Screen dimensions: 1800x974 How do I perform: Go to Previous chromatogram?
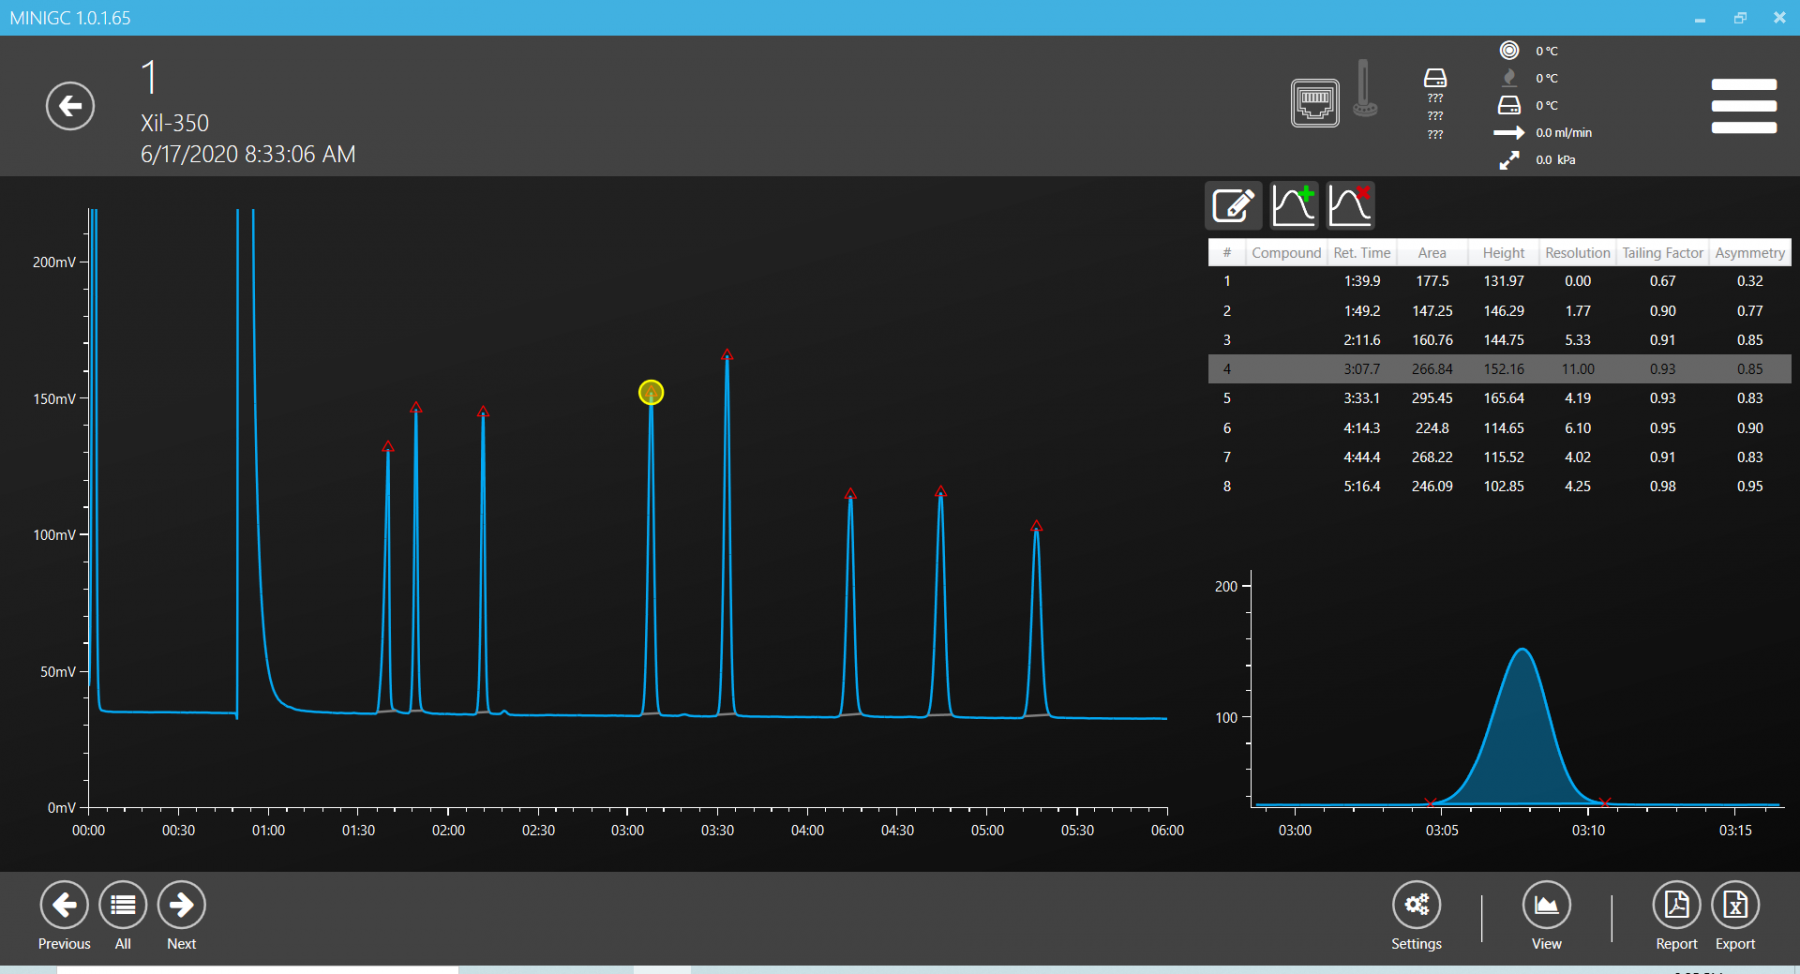(x=64, y=905)
